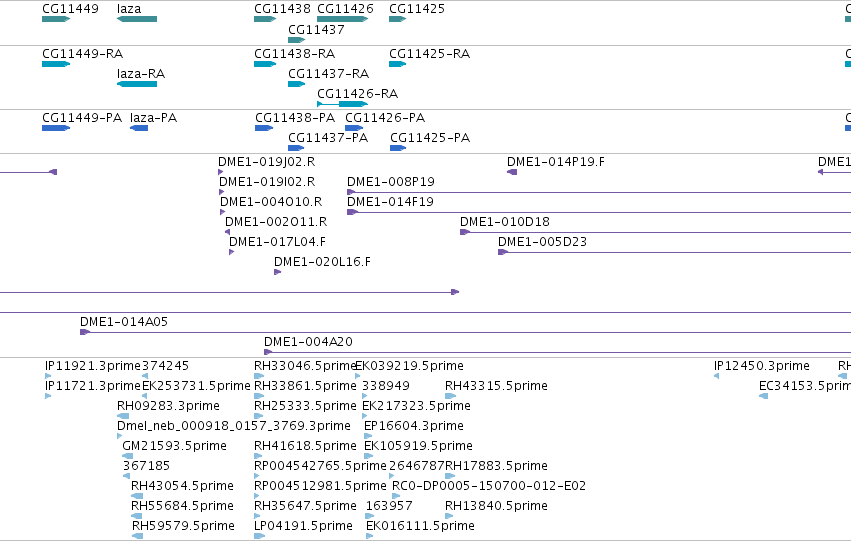
Task: Click the CG11437-PA protein glyph
Action: (296, 148)
